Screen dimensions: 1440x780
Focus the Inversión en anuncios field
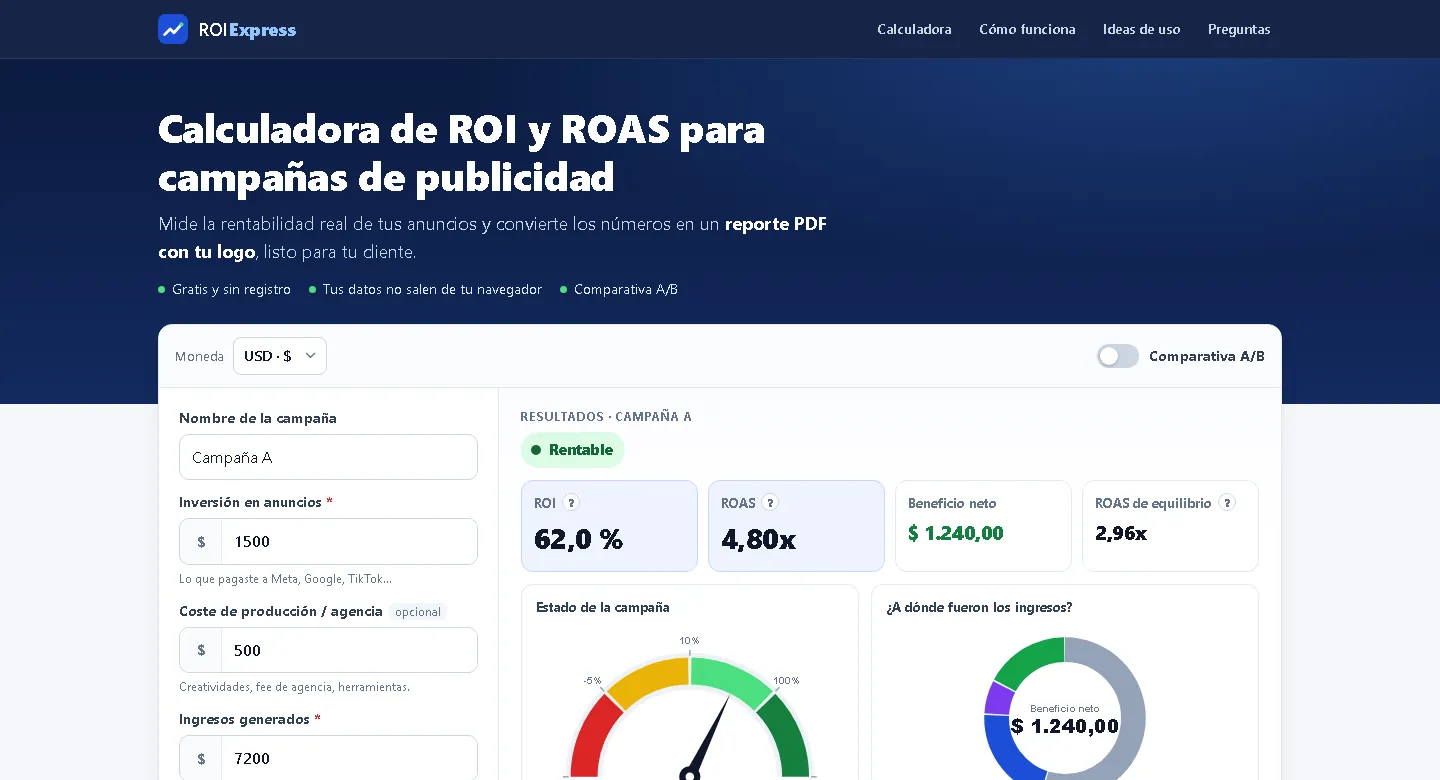349,541
